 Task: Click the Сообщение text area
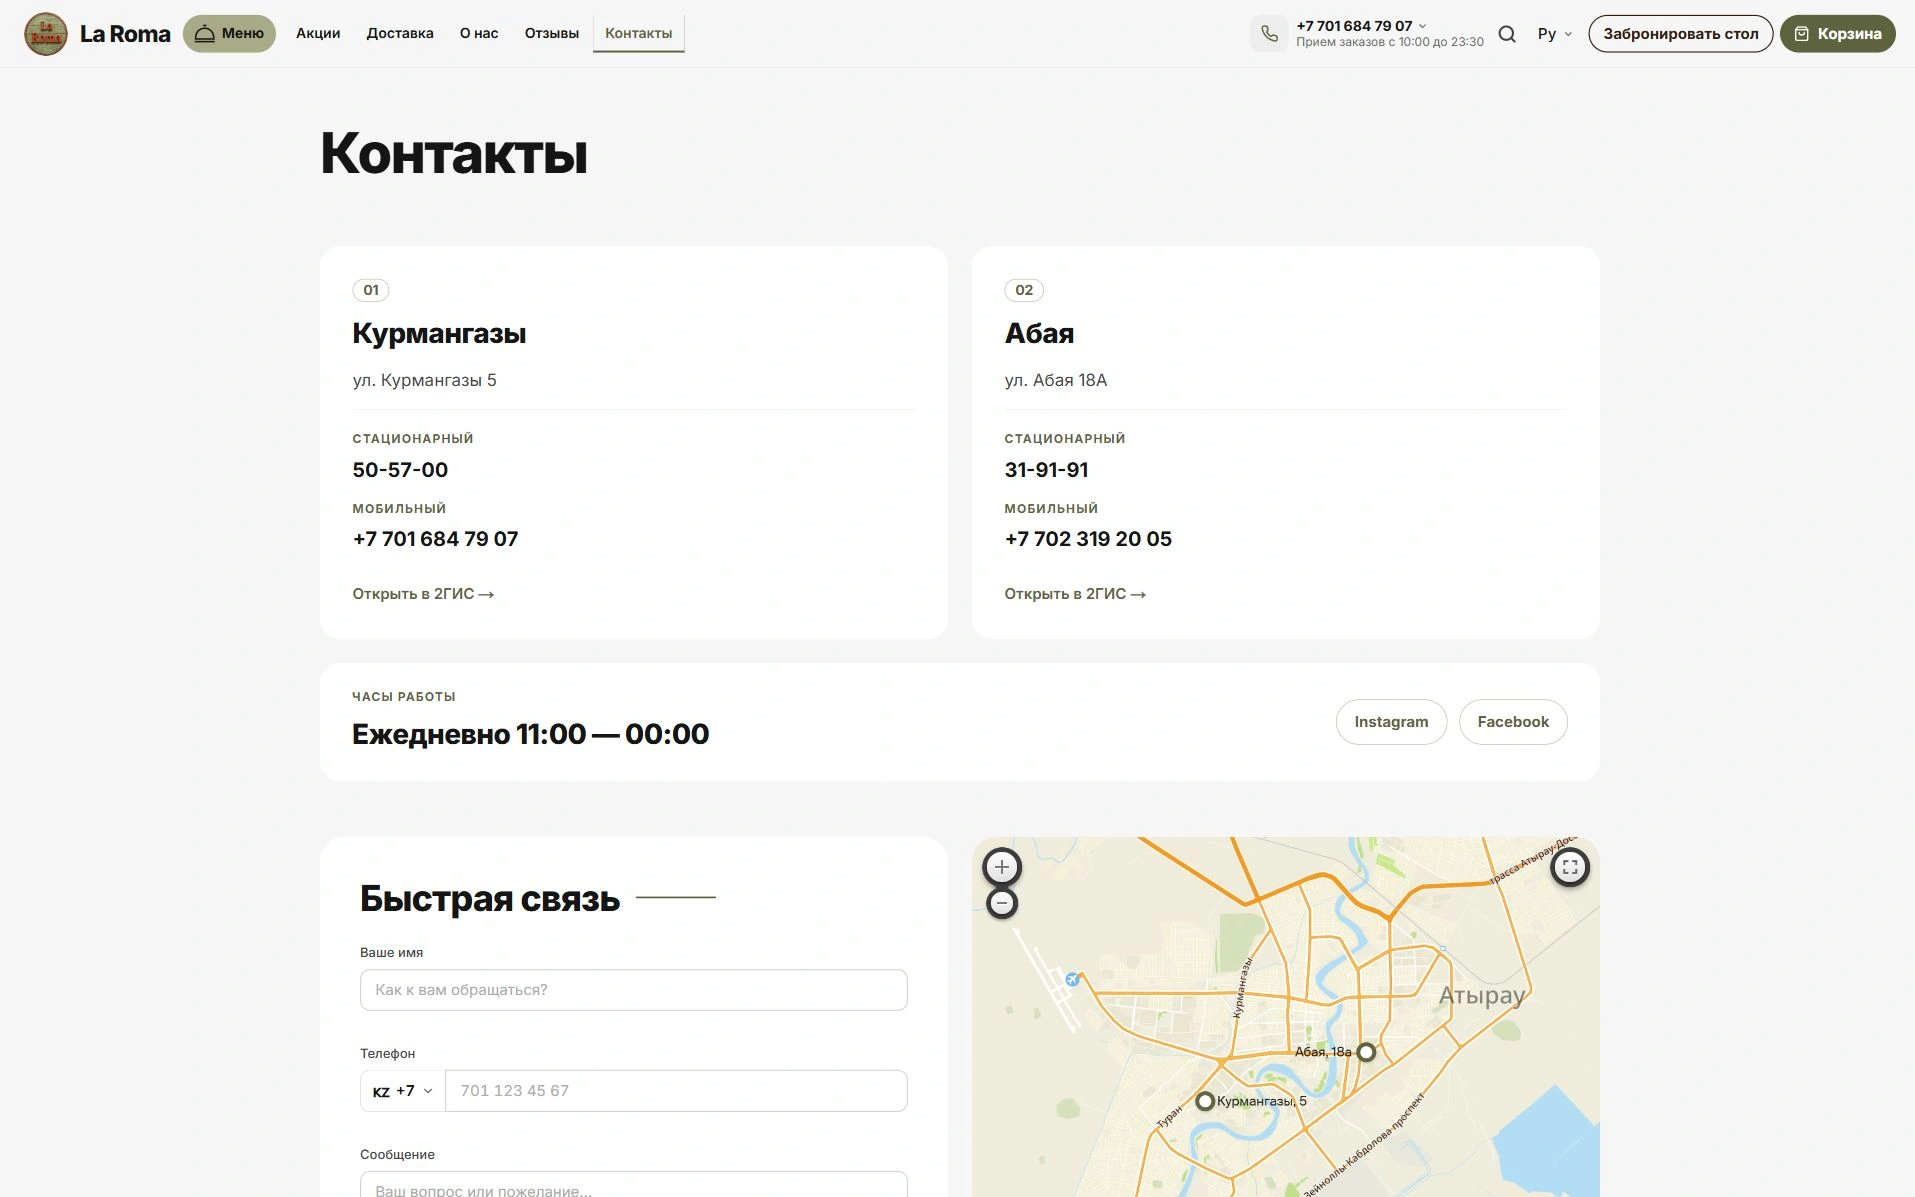(634, 1185)
